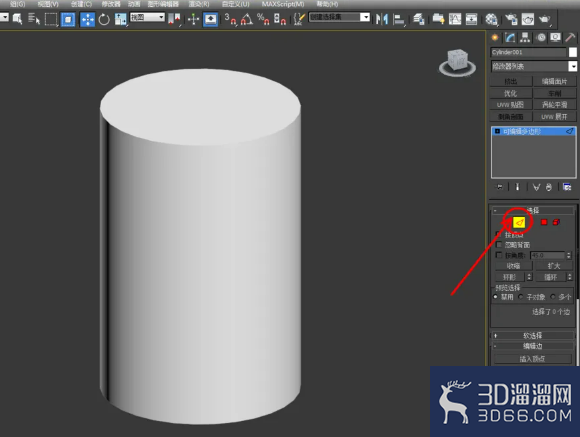Open Select by Name list

34,19
